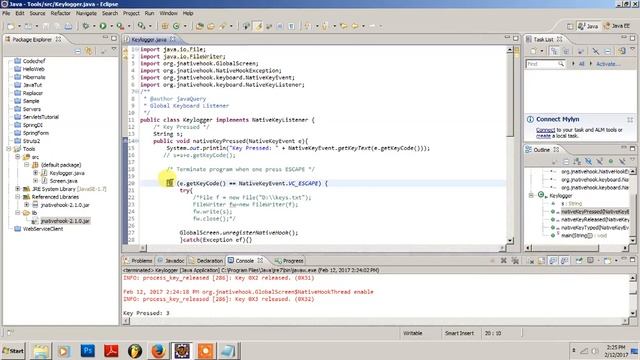Click the Open Perspective icon
640x360 pixels.
570,26
